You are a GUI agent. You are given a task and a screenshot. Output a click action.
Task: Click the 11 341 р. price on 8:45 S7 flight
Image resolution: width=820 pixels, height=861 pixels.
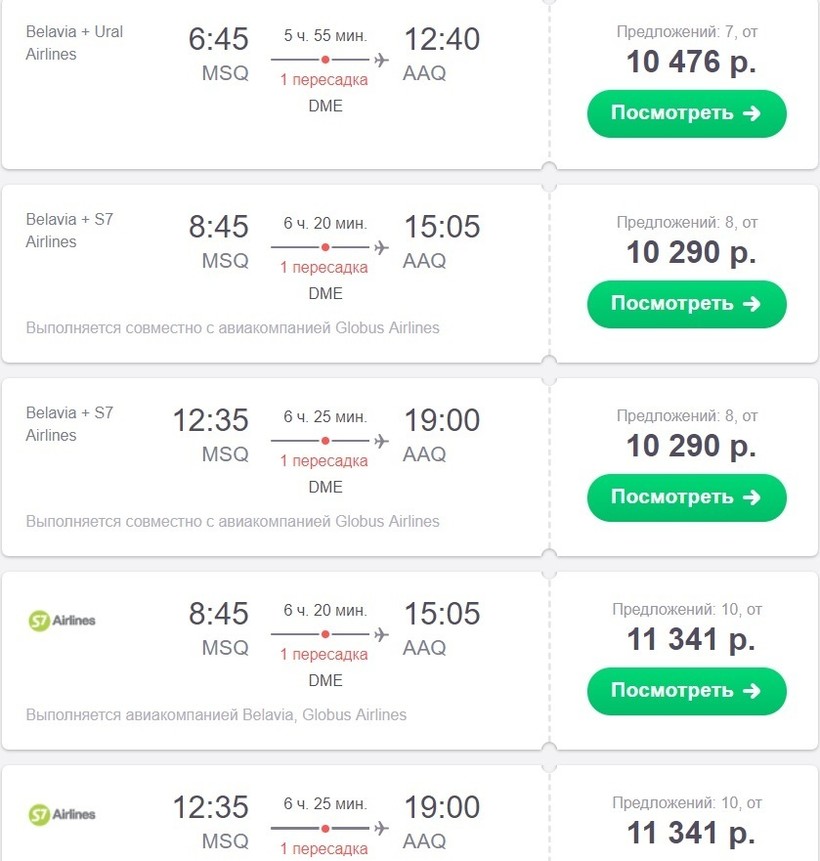tap(691, 639)
